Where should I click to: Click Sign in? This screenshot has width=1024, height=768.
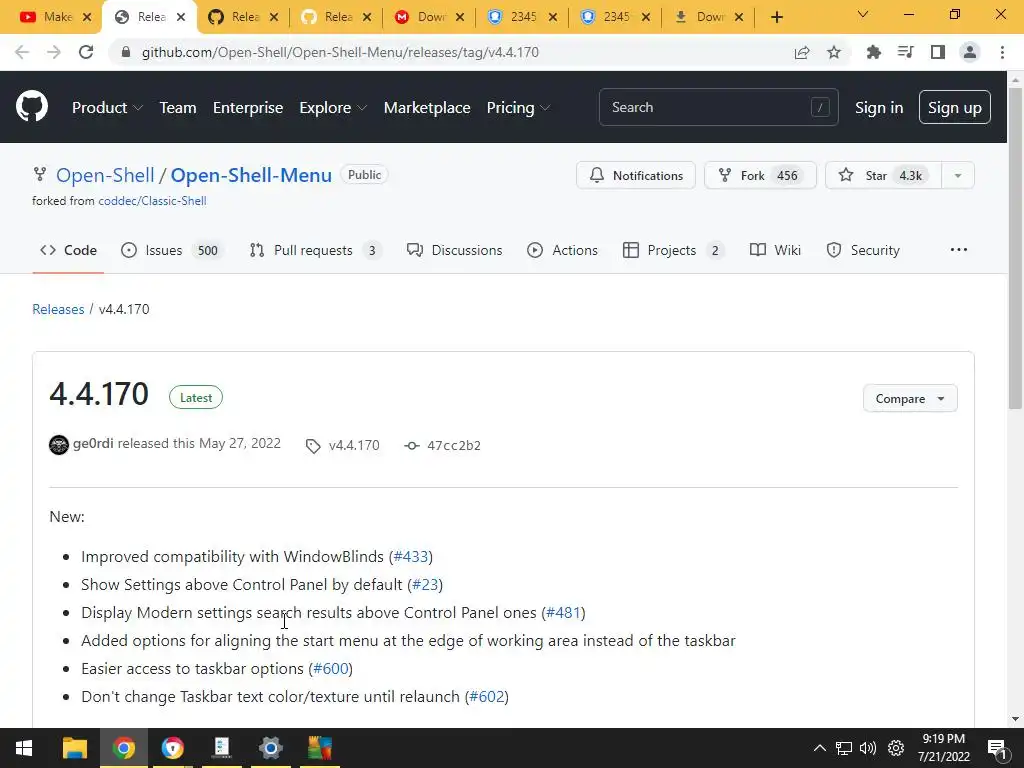879,108
